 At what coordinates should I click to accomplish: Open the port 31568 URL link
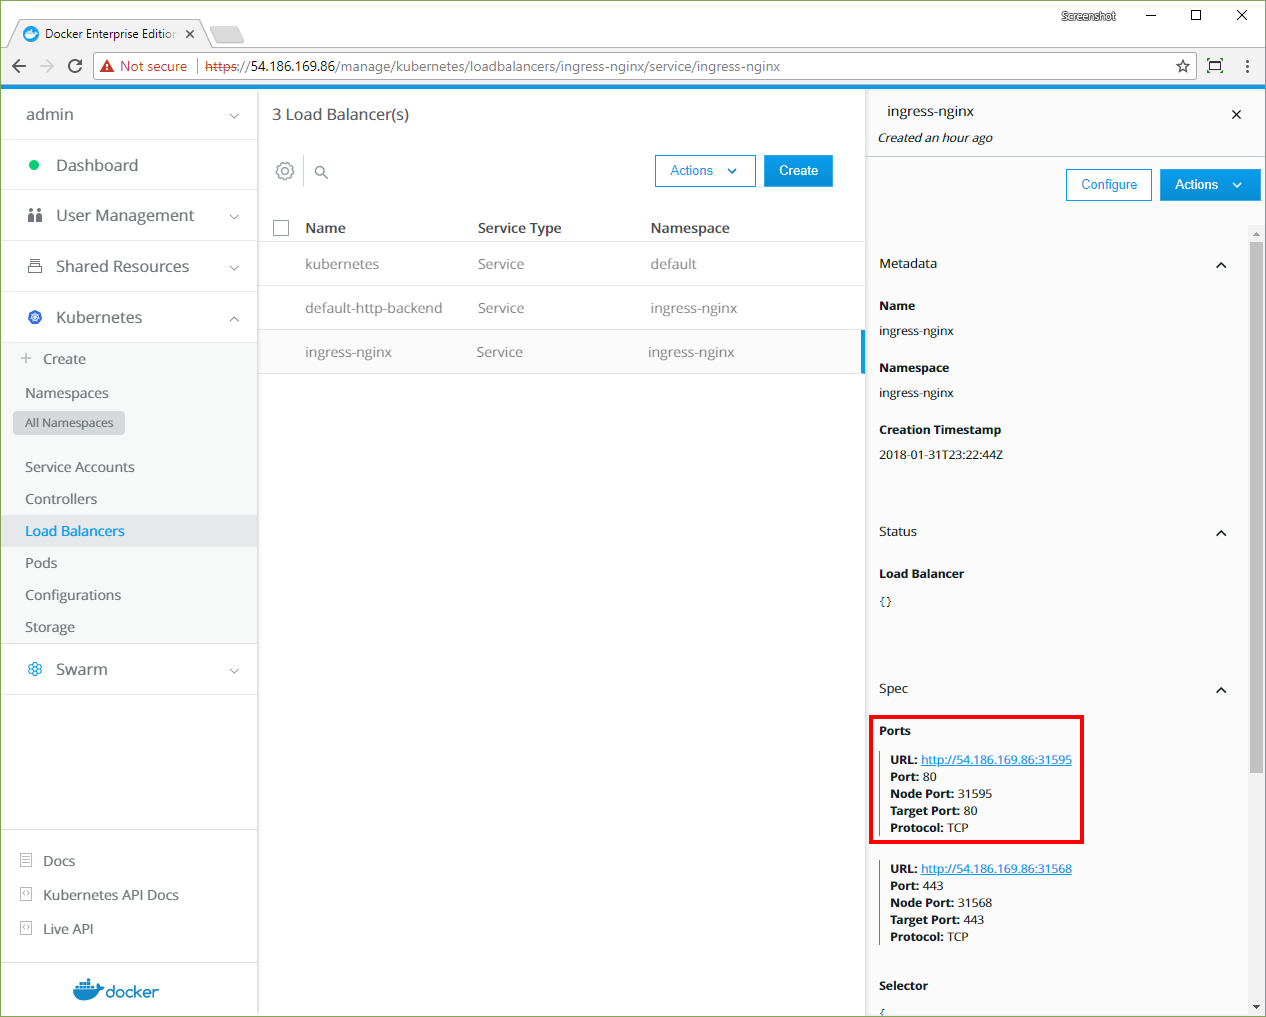(996, 869)
